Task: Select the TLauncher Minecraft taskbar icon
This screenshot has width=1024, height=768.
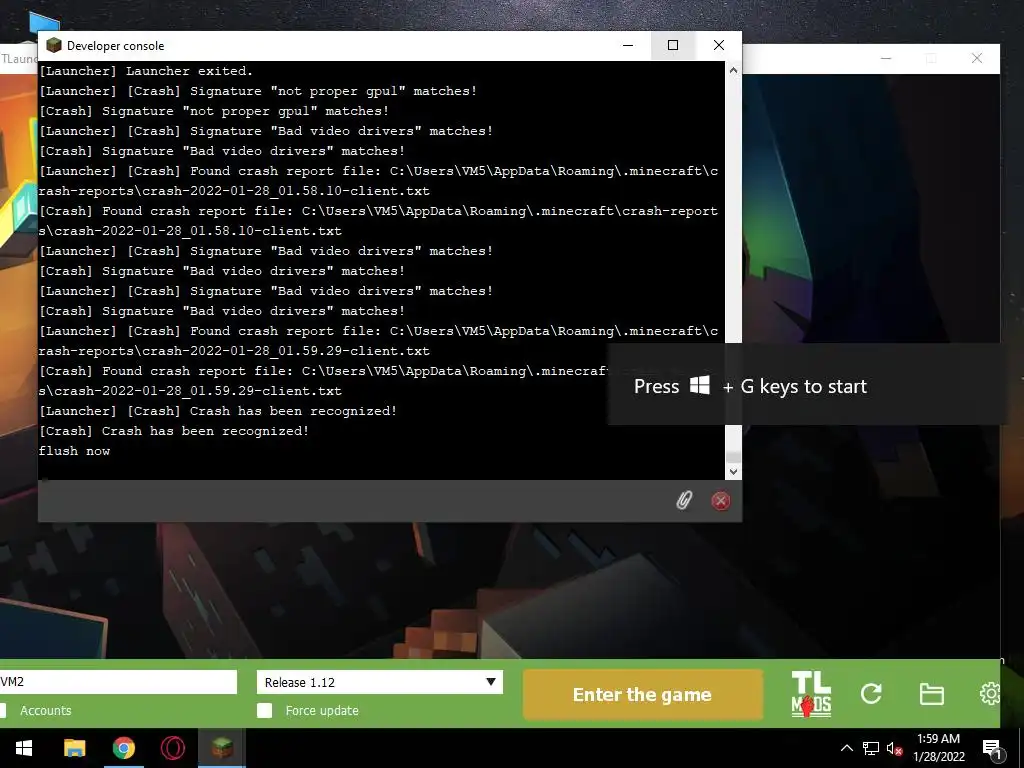Action: pyautogui.click(x=222, y=748)
